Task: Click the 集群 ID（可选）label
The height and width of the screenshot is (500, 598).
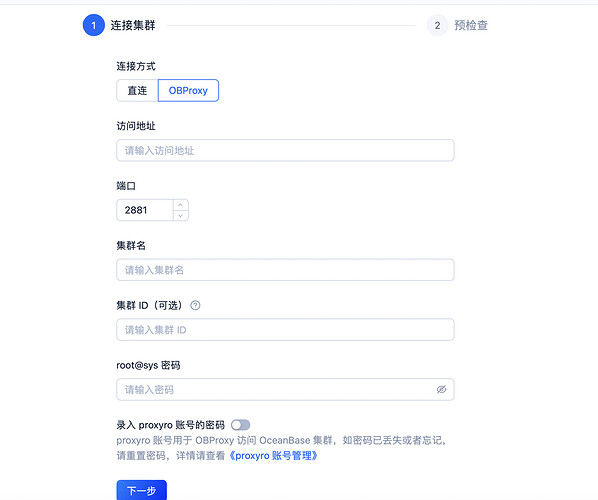Action: tap(149, 305)
